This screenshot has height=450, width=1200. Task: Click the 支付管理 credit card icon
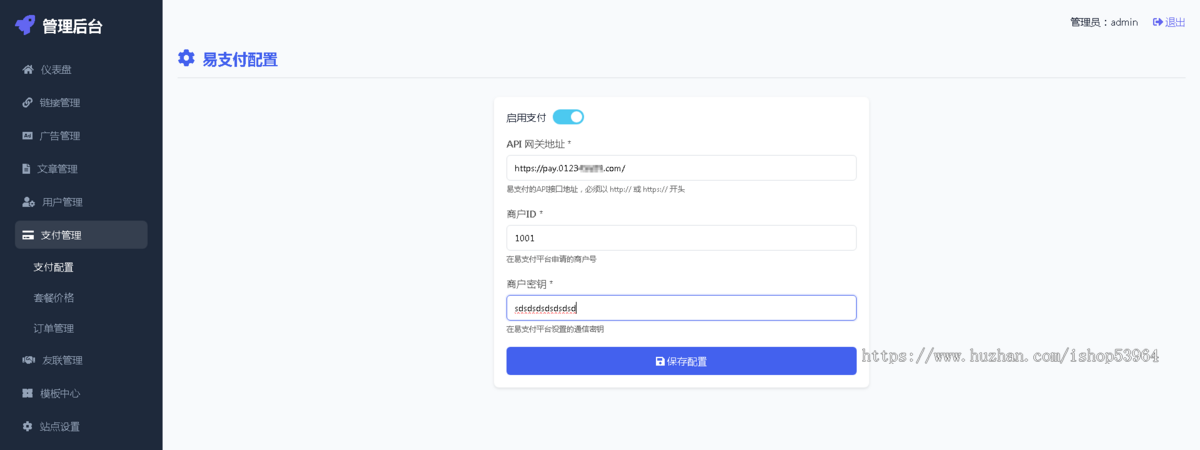28,235
